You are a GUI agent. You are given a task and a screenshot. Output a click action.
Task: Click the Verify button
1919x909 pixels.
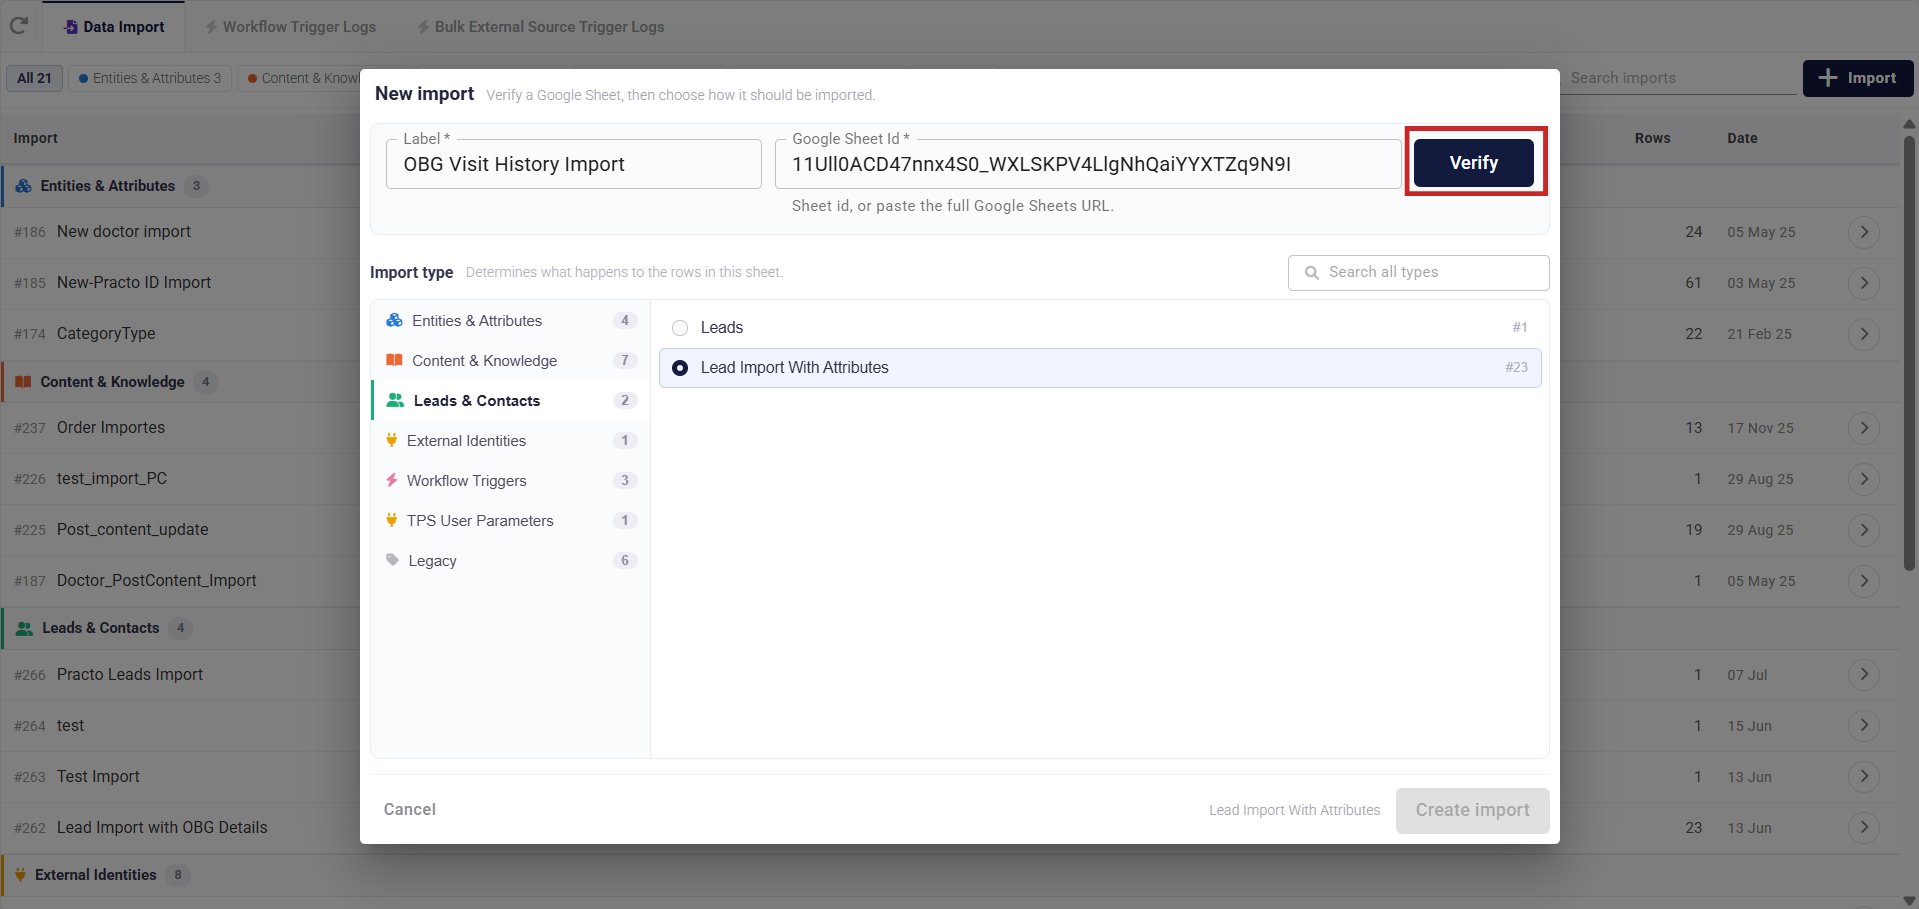pyautogui.click(x=1474, y=163)
